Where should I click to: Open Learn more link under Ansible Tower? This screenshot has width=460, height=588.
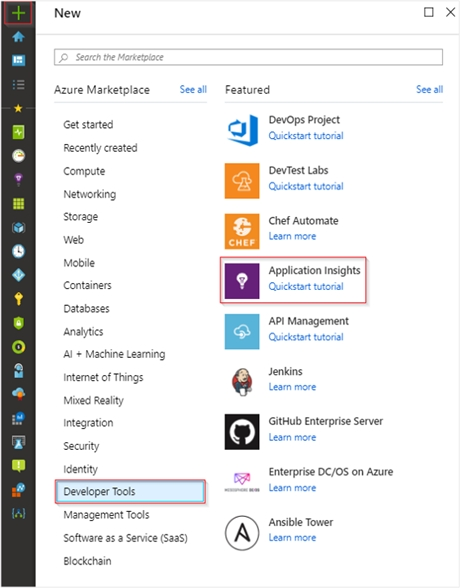292,537
